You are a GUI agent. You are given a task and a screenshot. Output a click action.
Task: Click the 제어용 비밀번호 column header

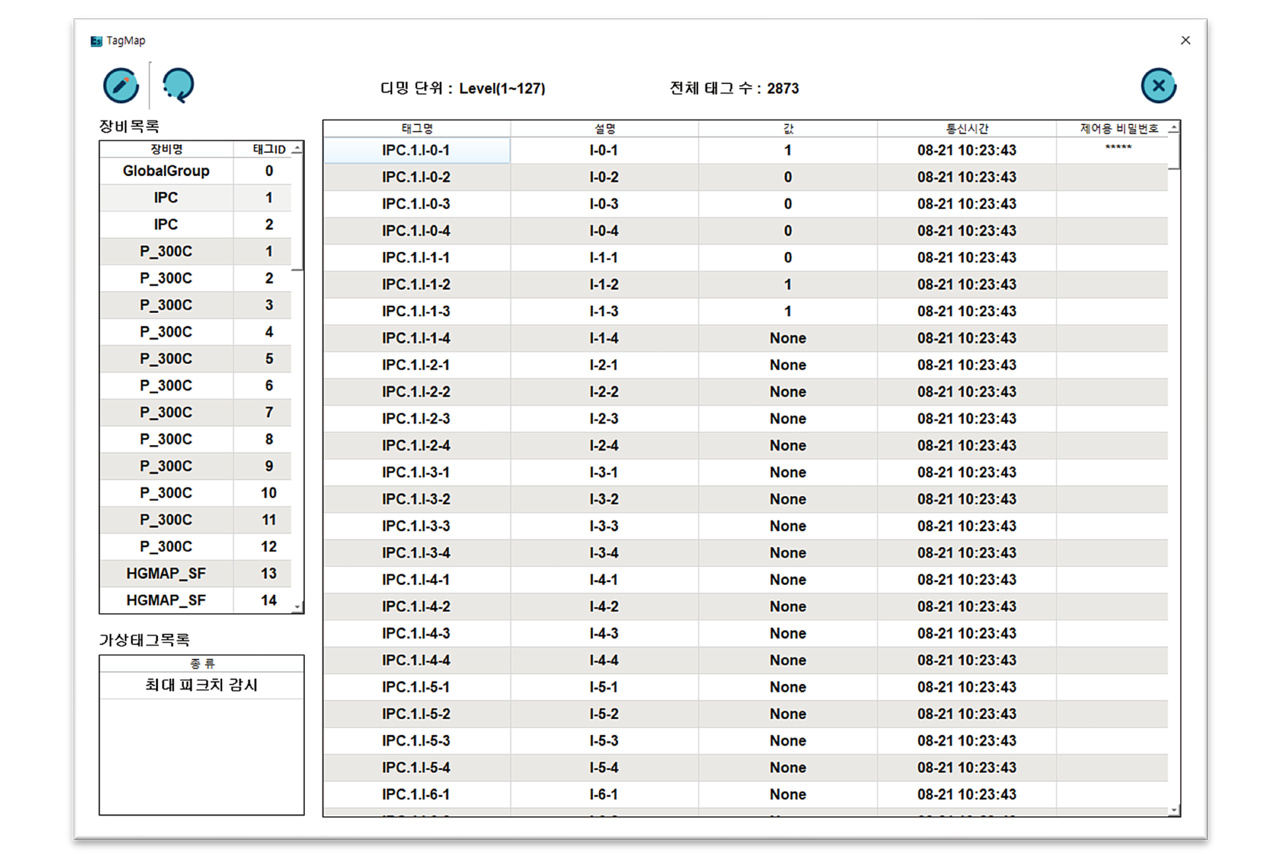1112,128
